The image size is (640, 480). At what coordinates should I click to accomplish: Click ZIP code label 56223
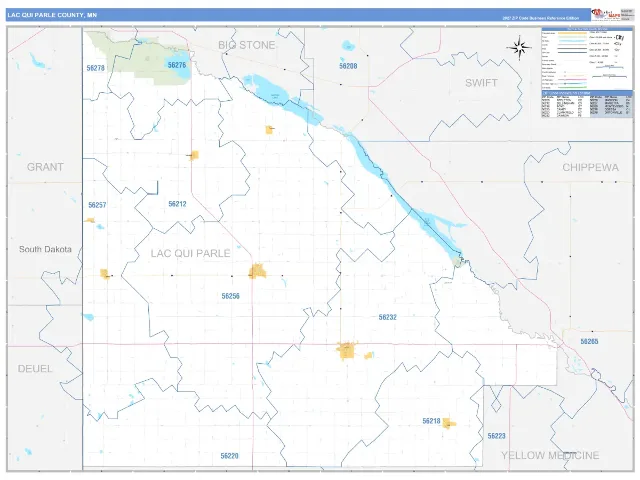pyautogui.click(x=496, y=436)
